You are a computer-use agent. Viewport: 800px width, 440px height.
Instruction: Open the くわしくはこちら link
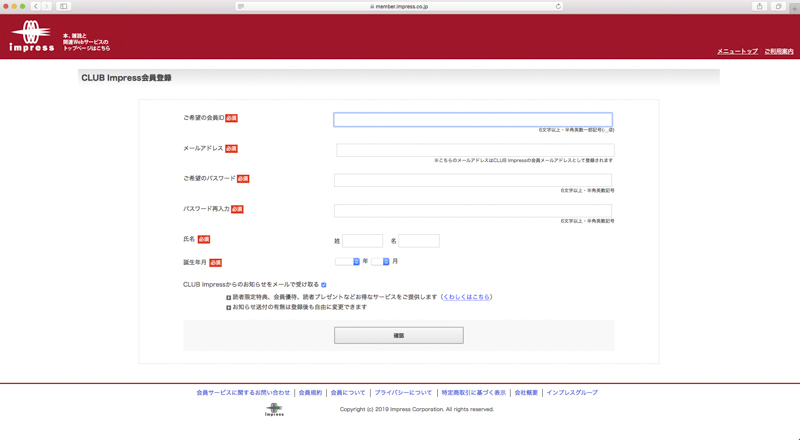[466, 297]
